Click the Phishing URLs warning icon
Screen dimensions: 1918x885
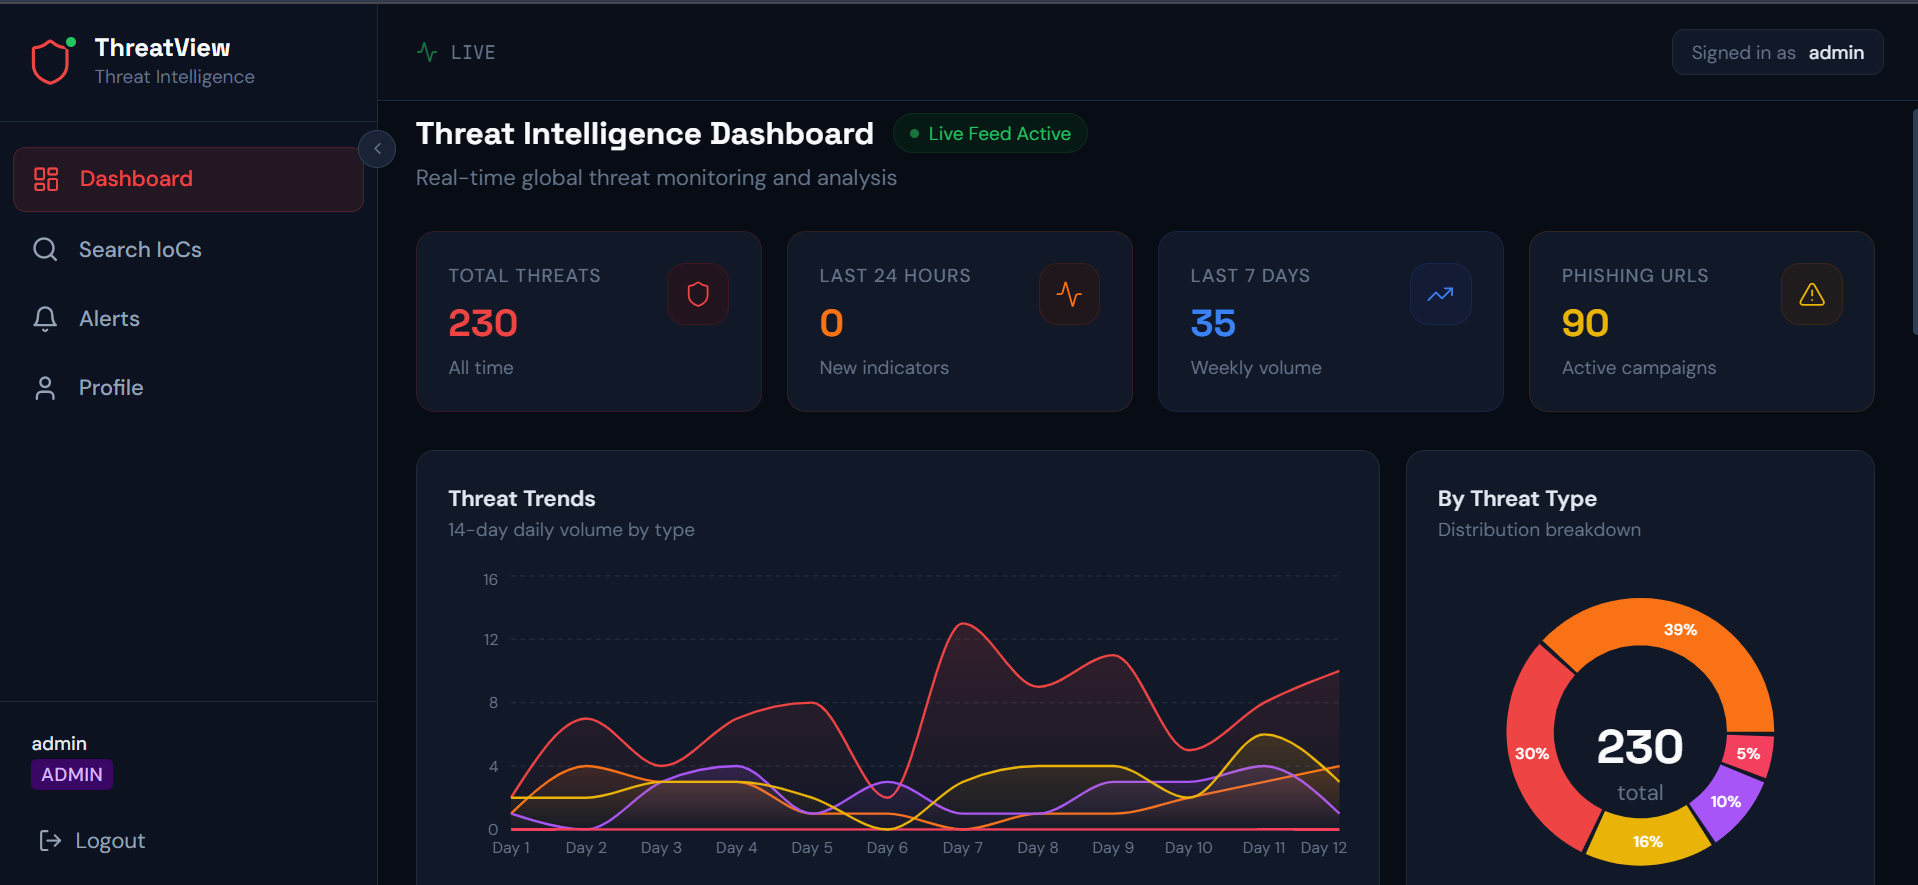pyautogui.click(x=1812, y=294)
